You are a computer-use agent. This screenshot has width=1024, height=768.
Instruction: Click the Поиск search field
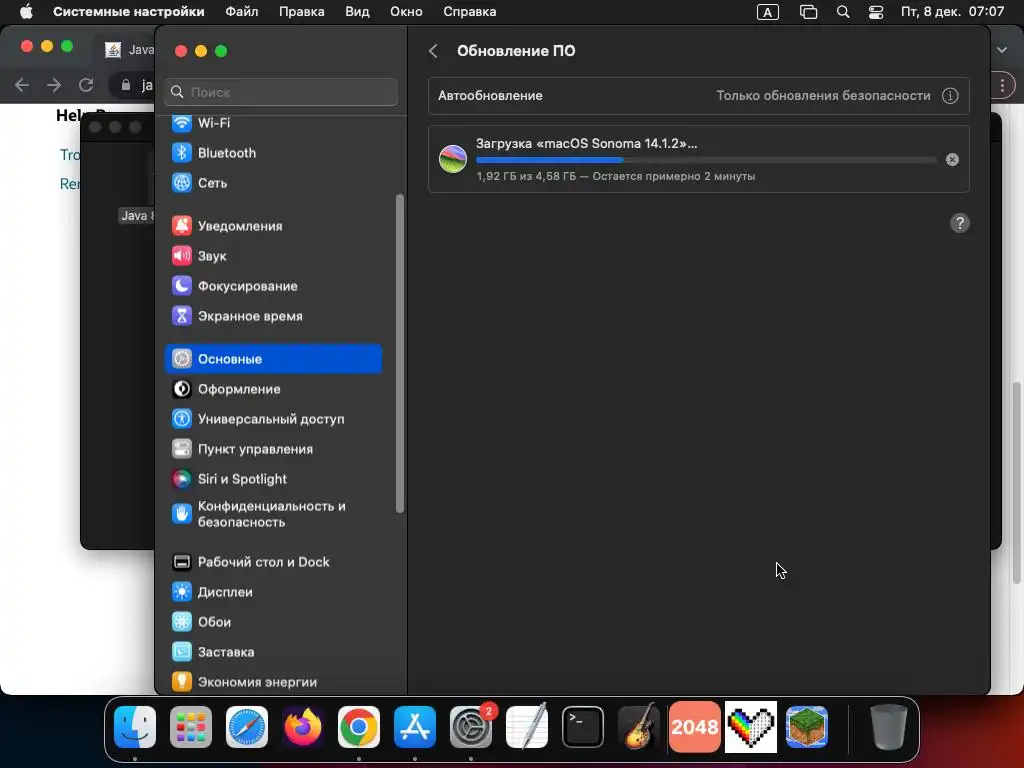(x=281, y=92)
